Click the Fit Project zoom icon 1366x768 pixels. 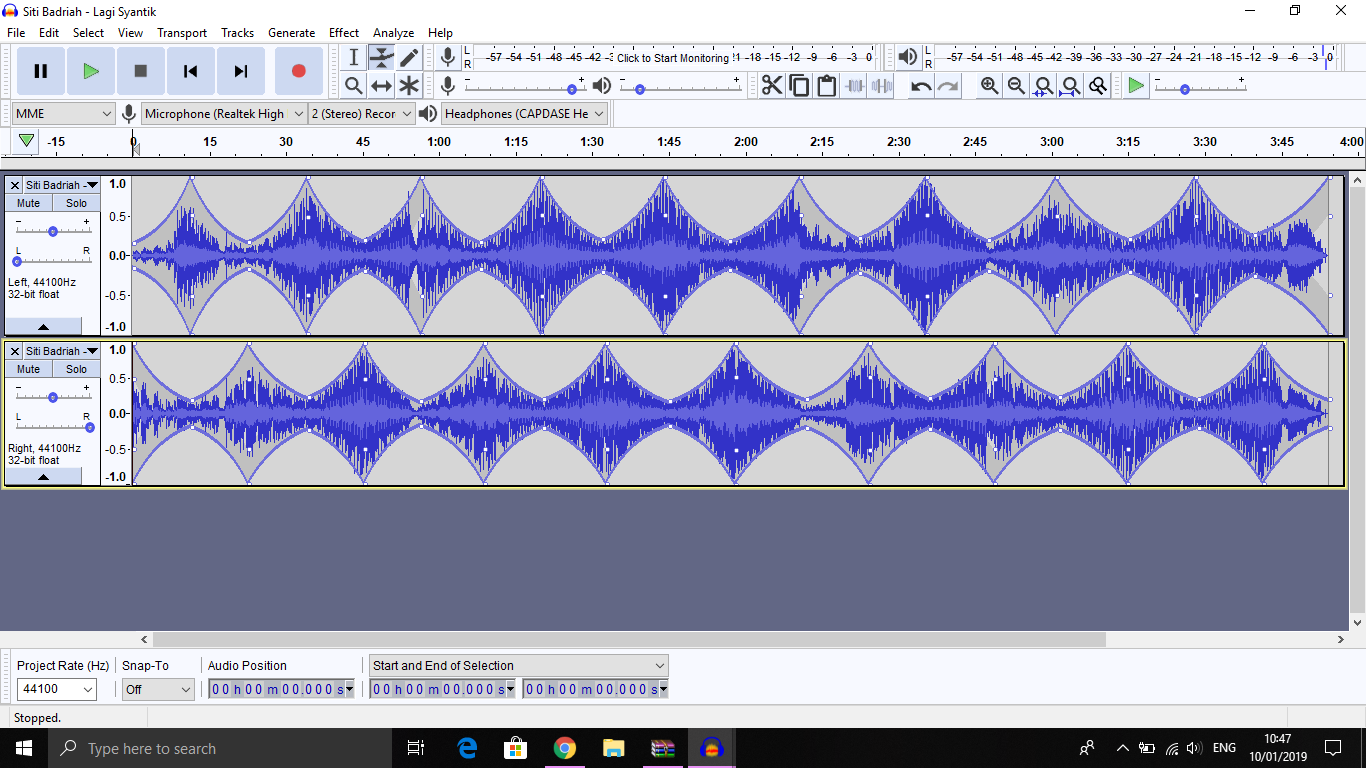tap(1071, 86)
